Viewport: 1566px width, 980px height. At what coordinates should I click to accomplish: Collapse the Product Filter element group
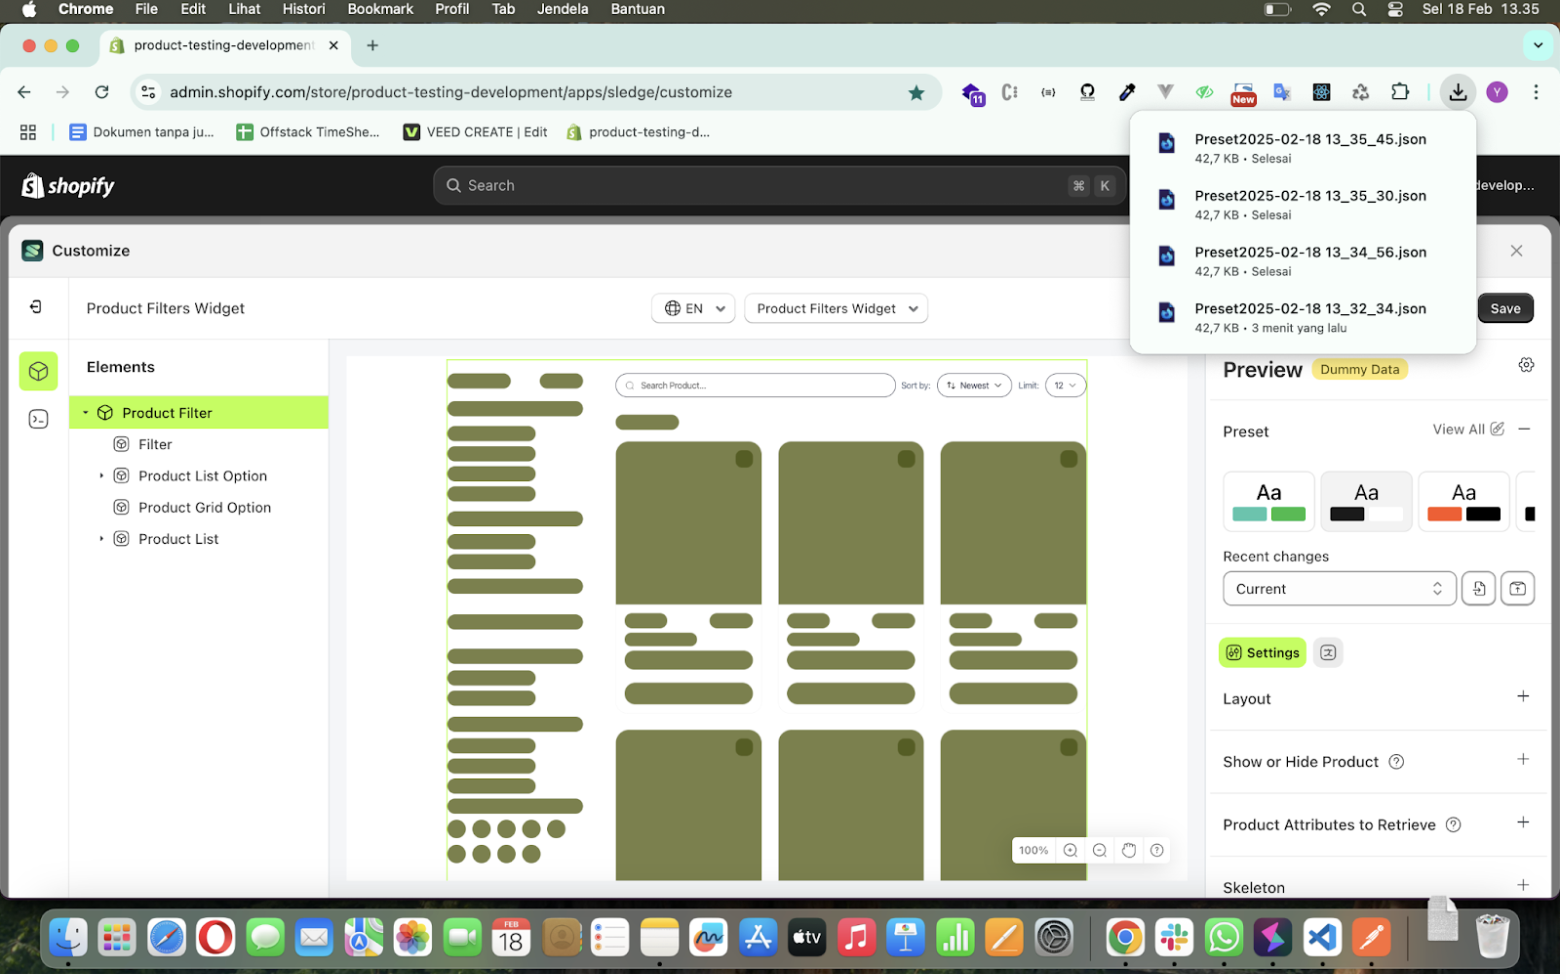pyautogui.click(x=86, y=412)
